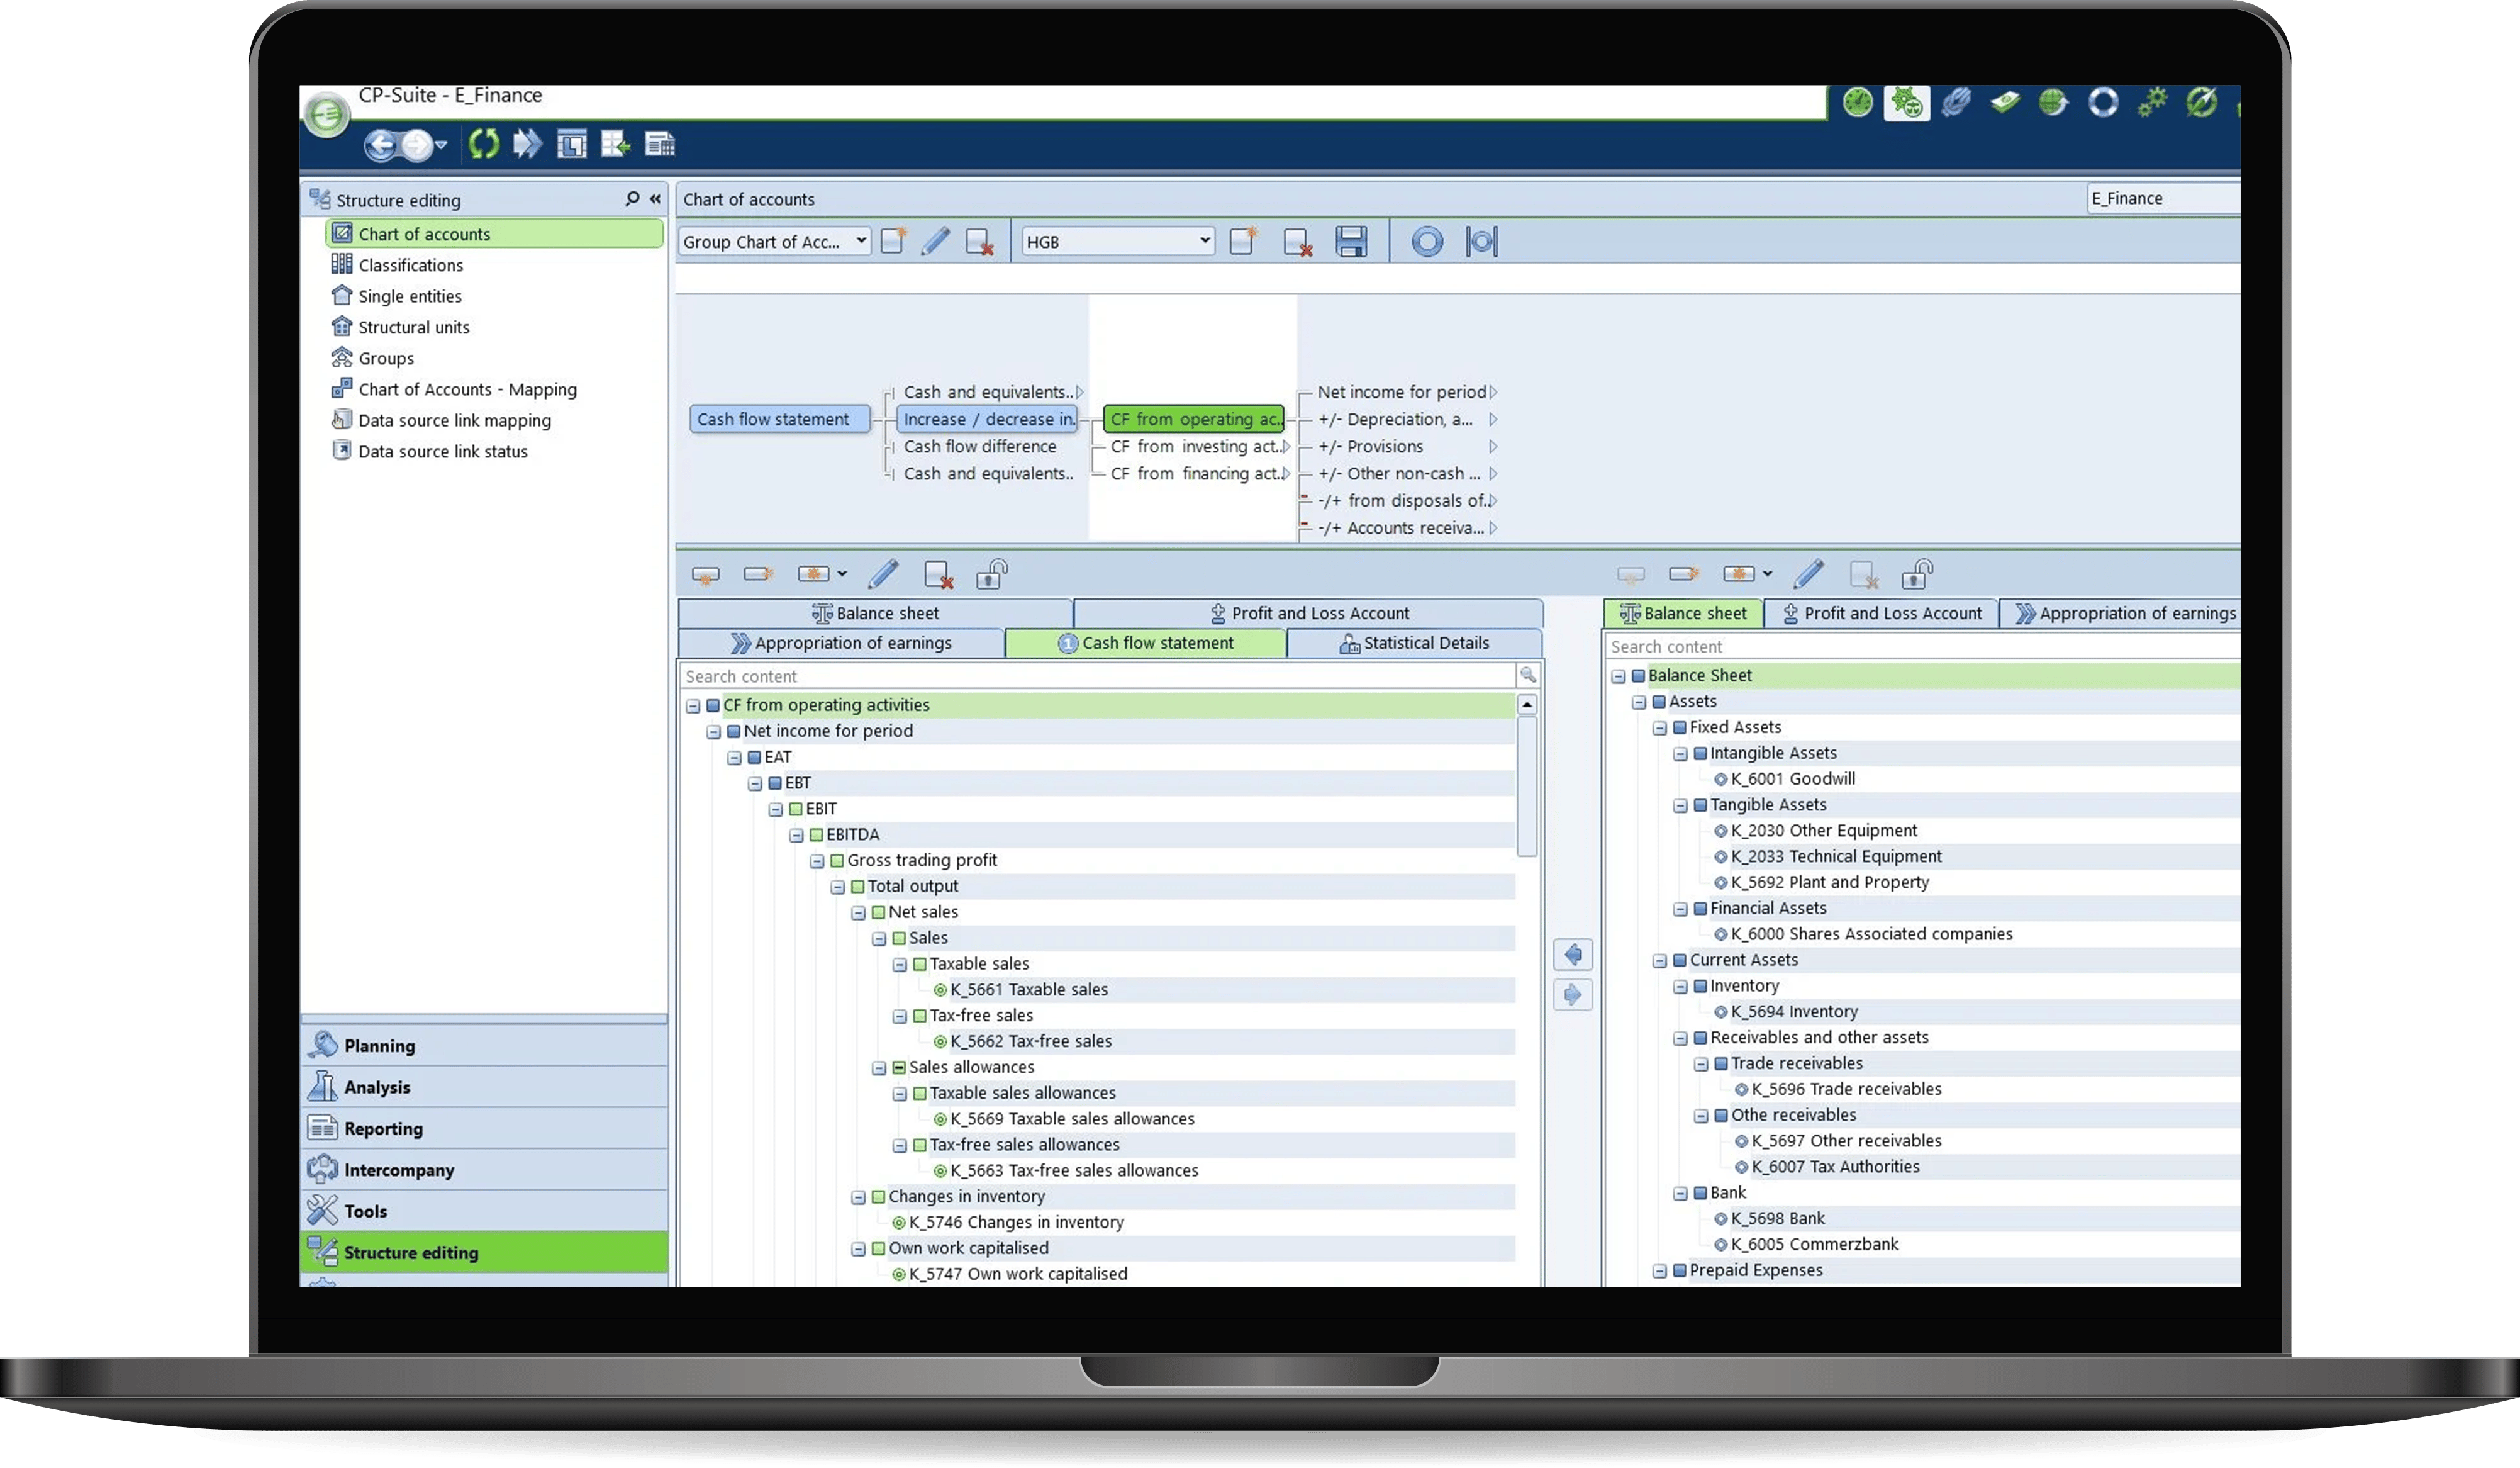
Task: Click the double-arrow forward icon in top toolbar
Action: click(527, 144)
